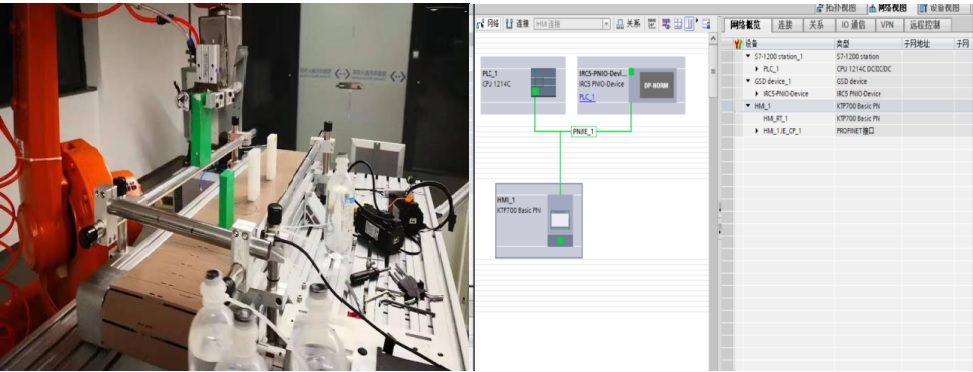Click the 网络 (Network) toolbar button
This screenshot has width=973, height=372.
(488, 24)
